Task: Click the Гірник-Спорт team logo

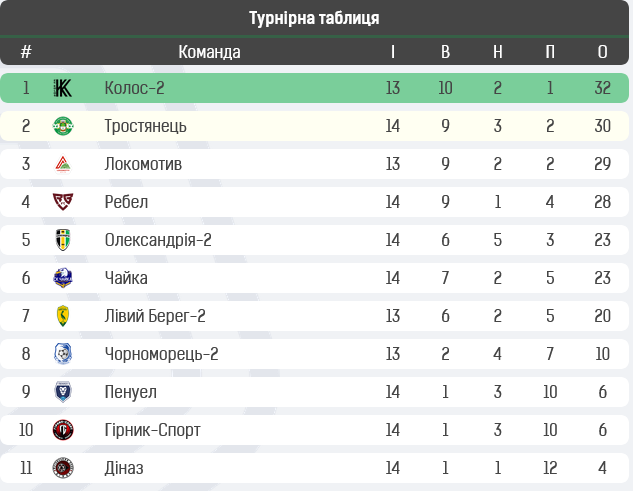Action: click(x=63, y=430)
